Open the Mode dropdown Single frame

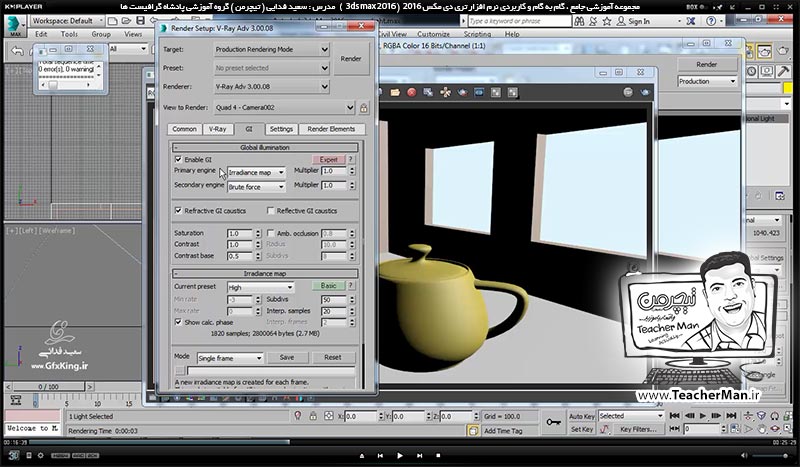click(x=230, y=358)
